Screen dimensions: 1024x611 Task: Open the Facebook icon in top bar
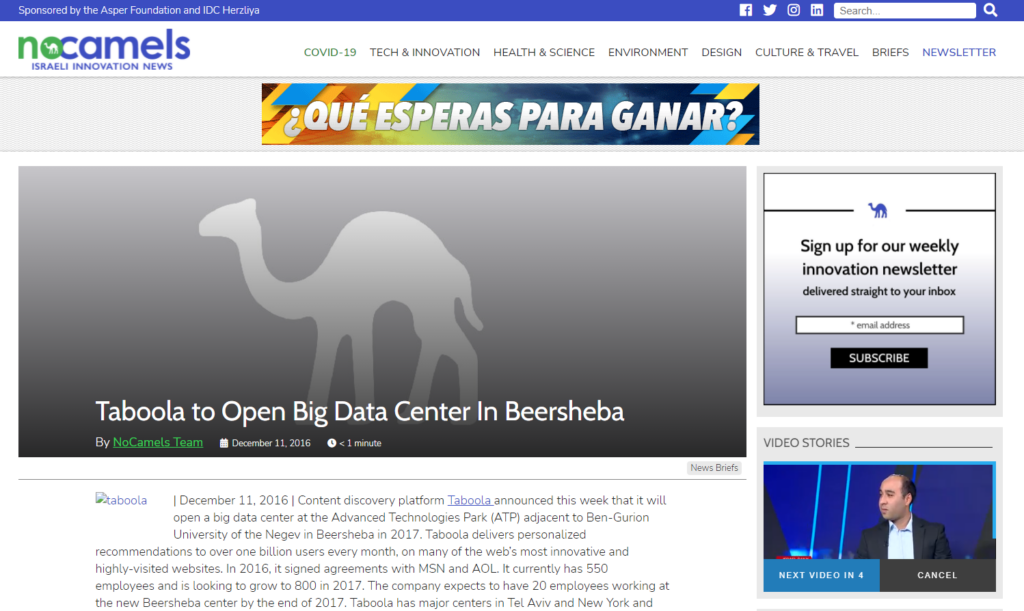click(745, 10)
